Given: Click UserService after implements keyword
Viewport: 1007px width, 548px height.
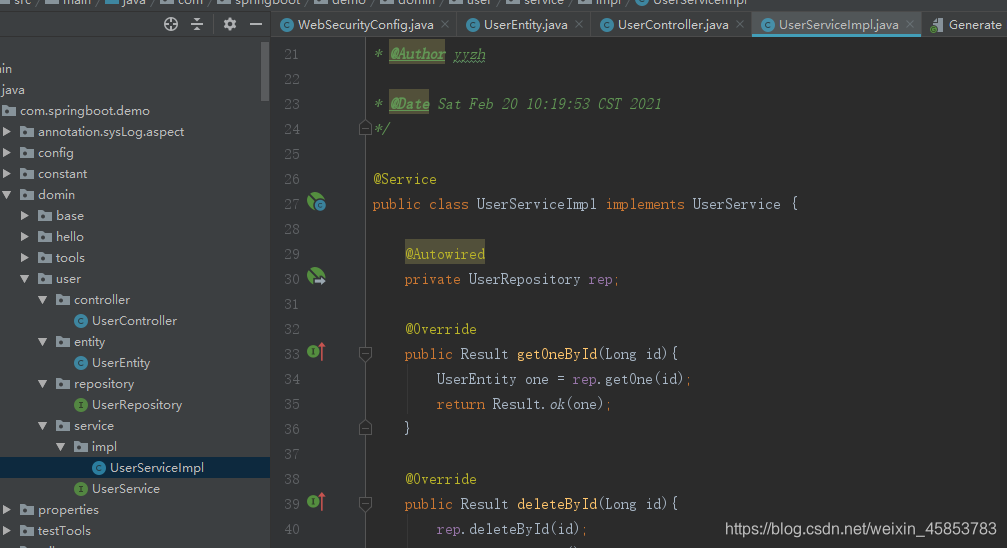Looking at the screenshot, I should coord(736,204).
